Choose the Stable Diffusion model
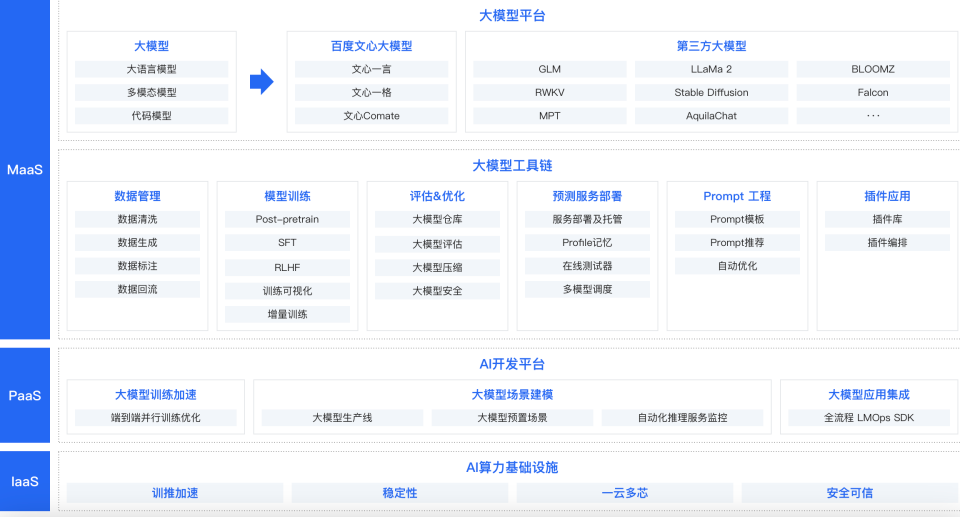 tap(711, 92)
